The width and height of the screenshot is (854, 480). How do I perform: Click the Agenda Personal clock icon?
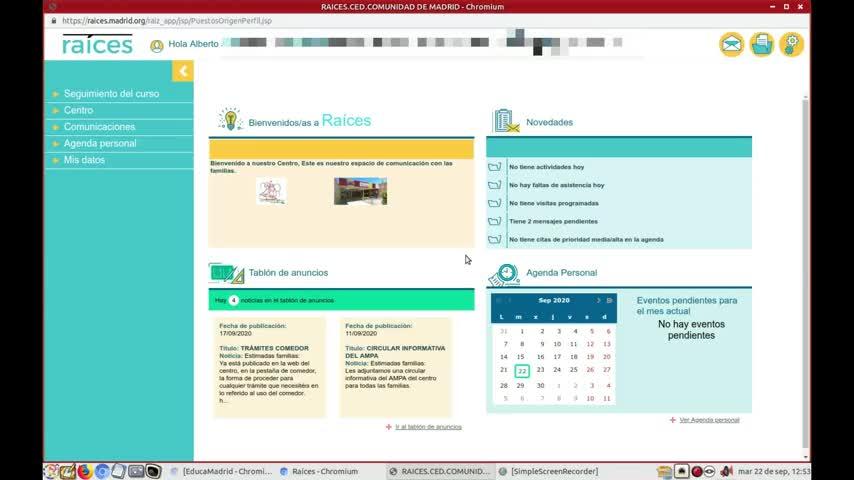[x=504, y=275]
